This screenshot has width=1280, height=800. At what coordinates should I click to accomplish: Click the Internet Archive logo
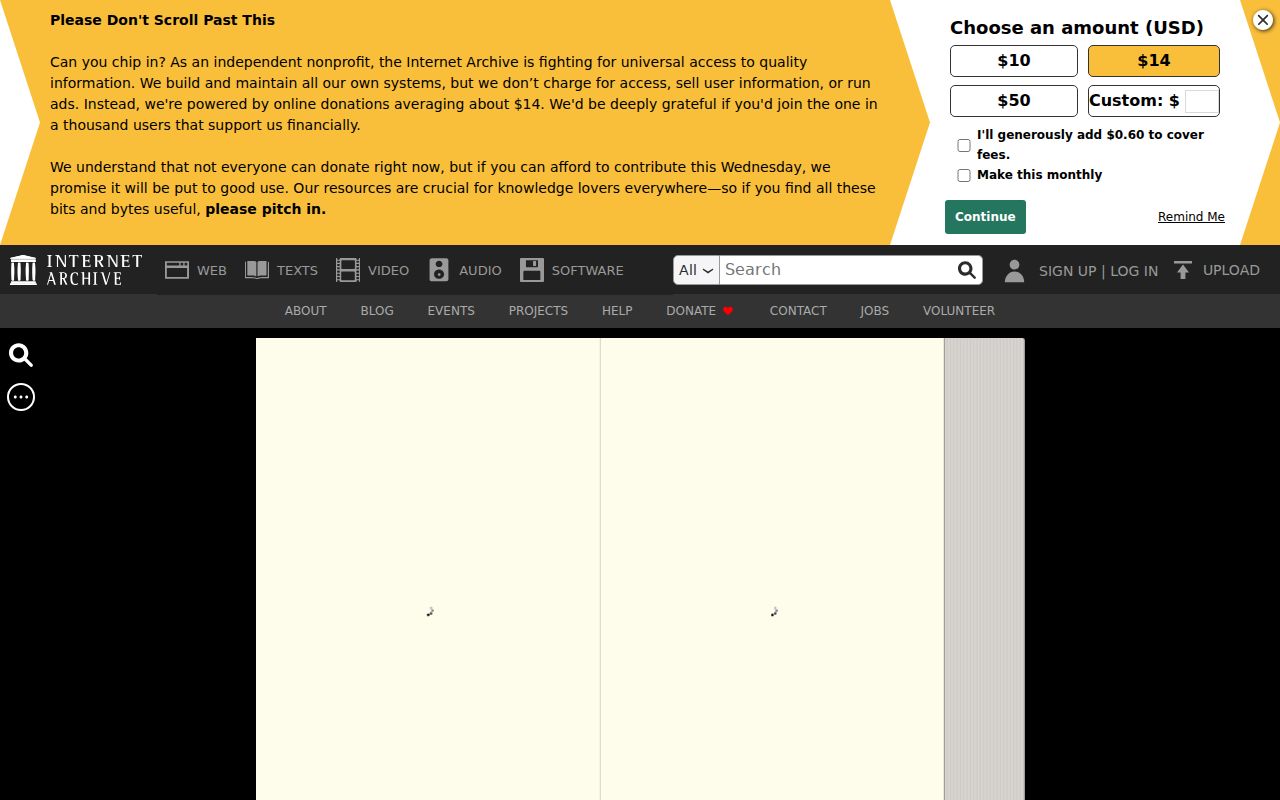tap(76, 270)
